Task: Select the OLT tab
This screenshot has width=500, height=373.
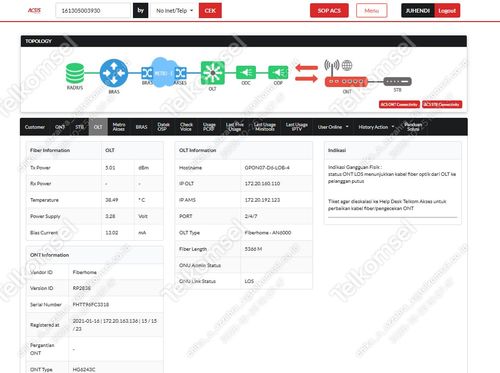Action: click(x=98, y=127)
